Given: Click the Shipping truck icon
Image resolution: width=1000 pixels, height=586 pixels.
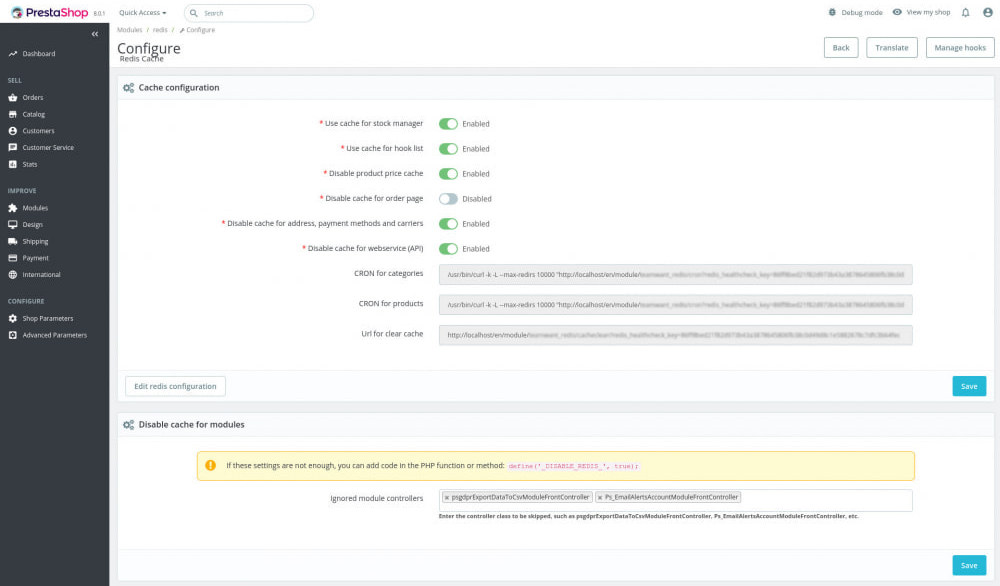Looking at the screenshot, I should coord(13,241).
